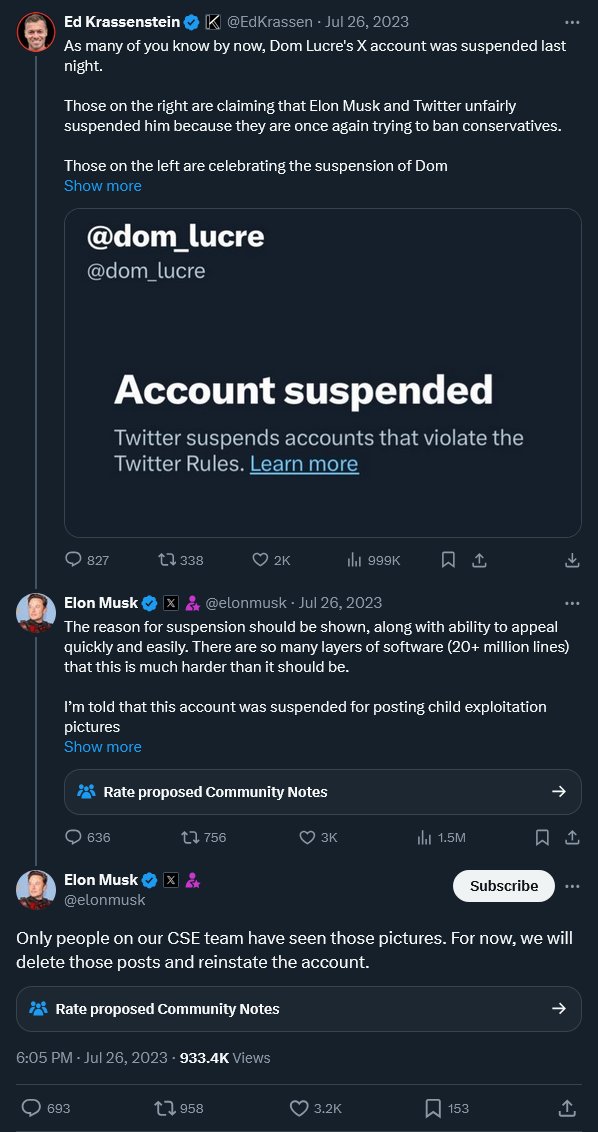Expand Ed Krassenstein's post with Show more
The width and height of the screenshot is (598, 1132).
pos(103,186)
